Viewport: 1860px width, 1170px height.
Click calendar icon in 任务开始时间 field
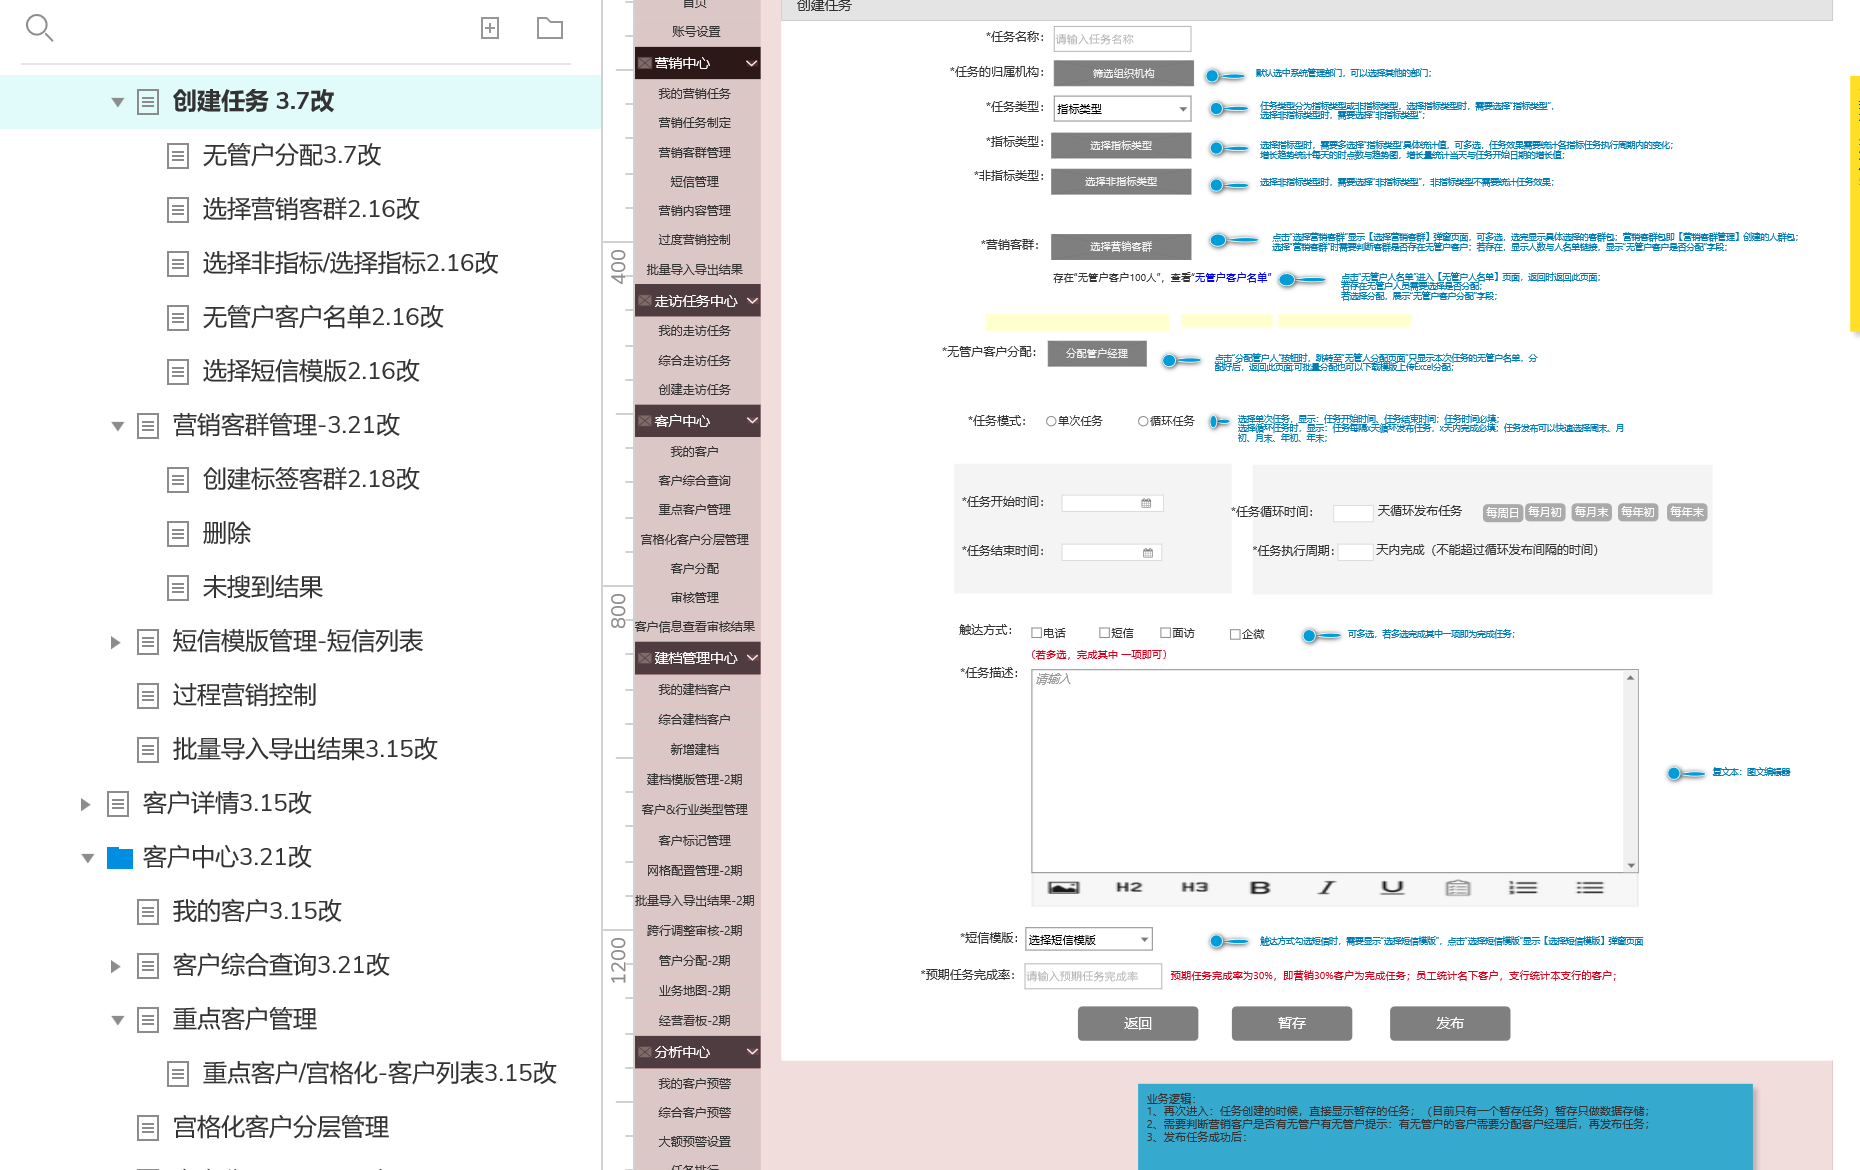(1146, 503)
